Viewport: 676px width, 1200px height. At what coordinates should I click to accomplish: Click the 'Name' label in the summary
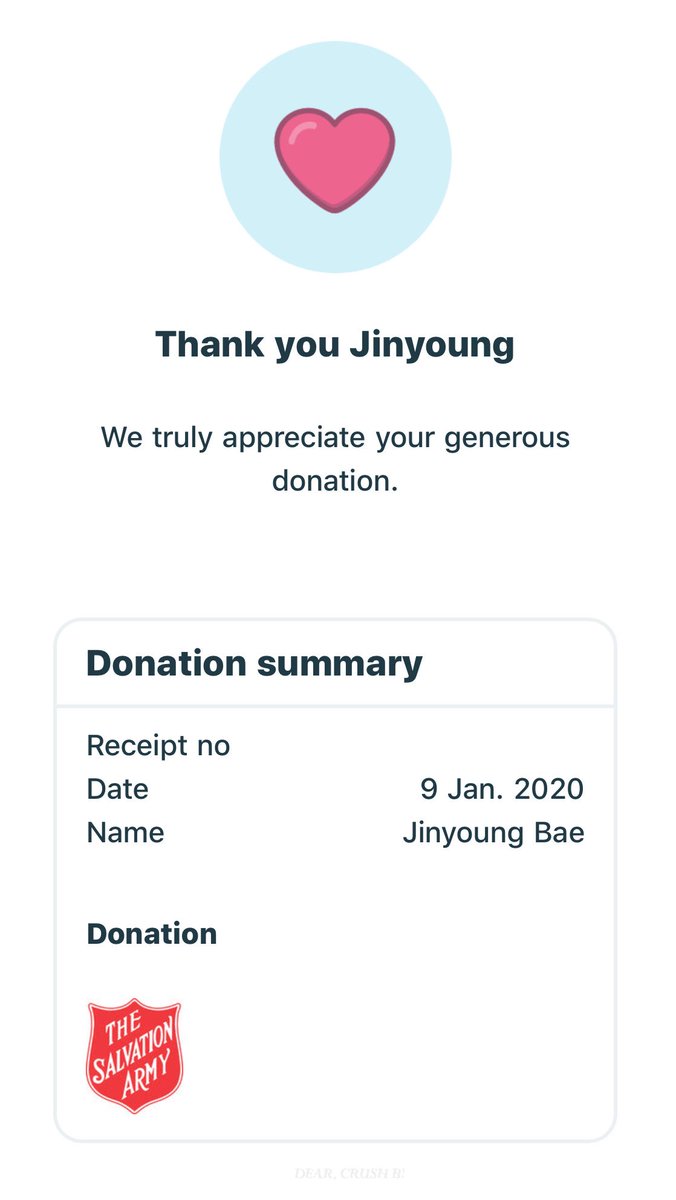tap(126, 832)
